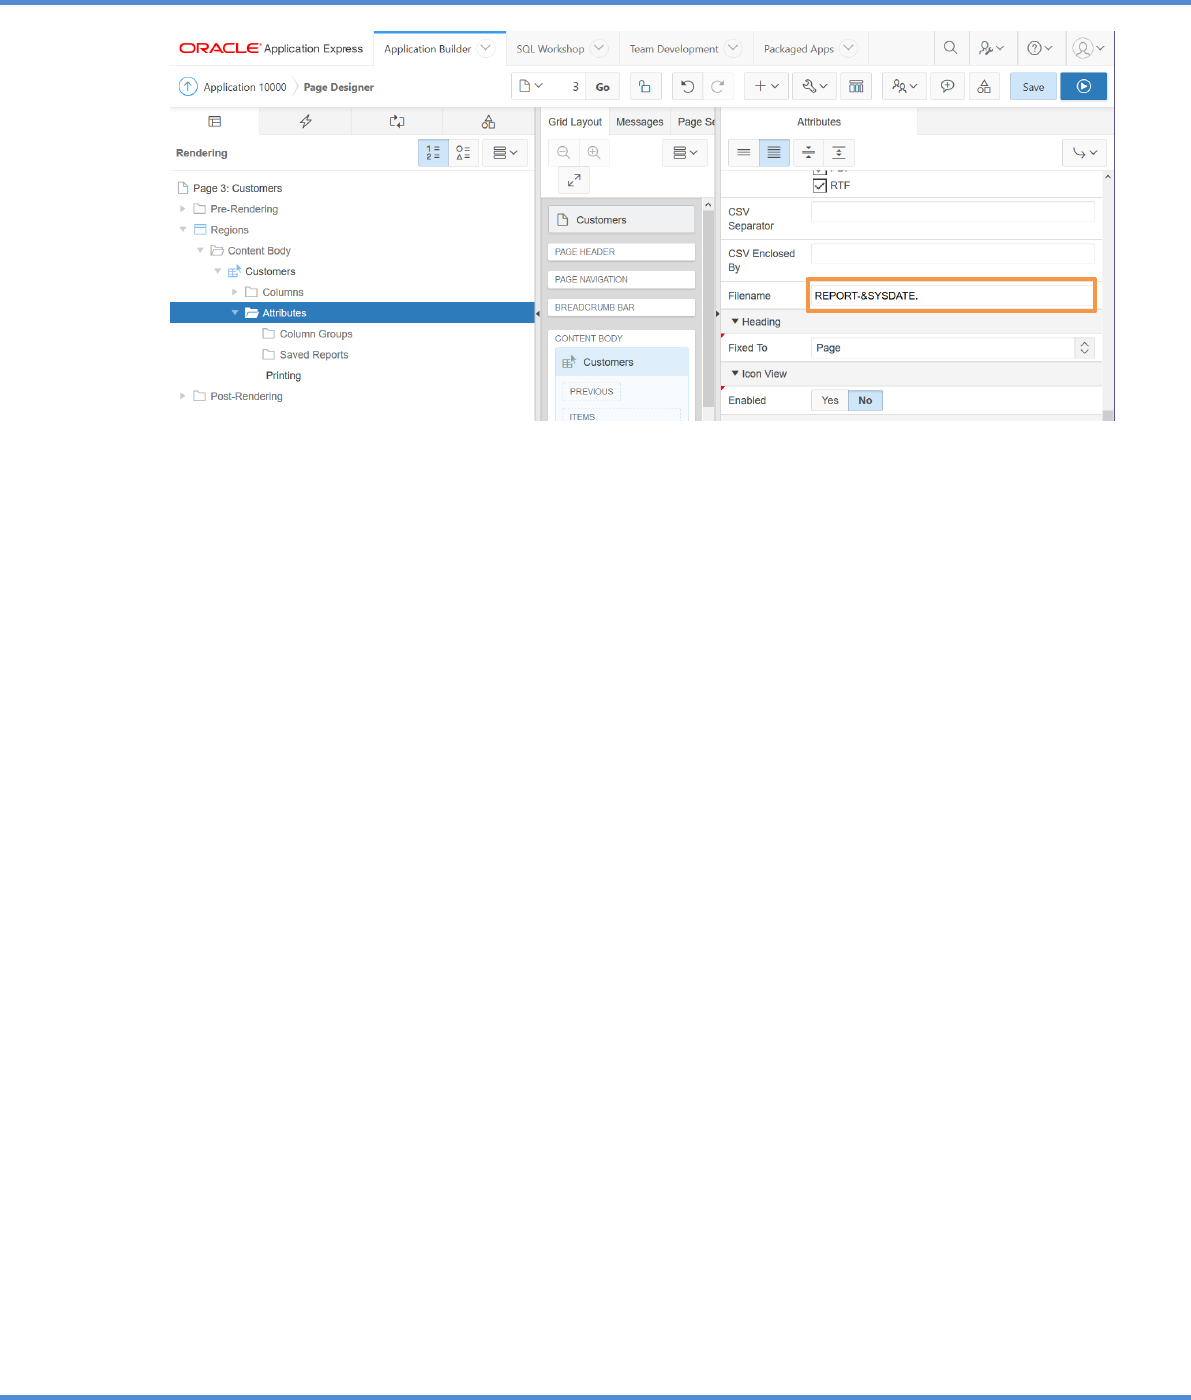Open the Grid Layout options menu
This screenshot has height=1400, width=1191.
(x=685, y=153)
